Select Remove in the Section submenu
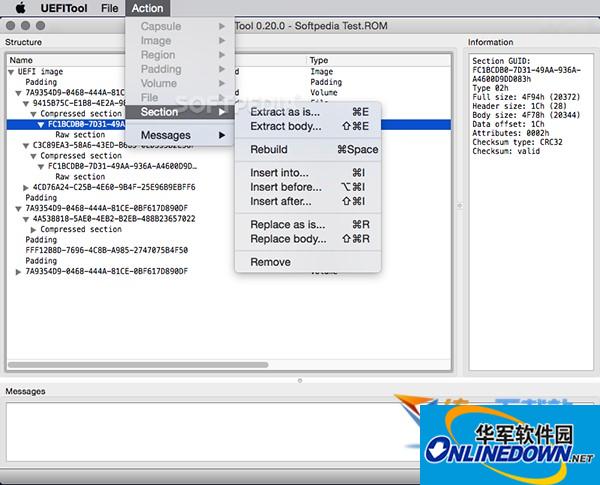Image resolution: width=600 pixels, height=485 pixels. (x=308, y=262)
